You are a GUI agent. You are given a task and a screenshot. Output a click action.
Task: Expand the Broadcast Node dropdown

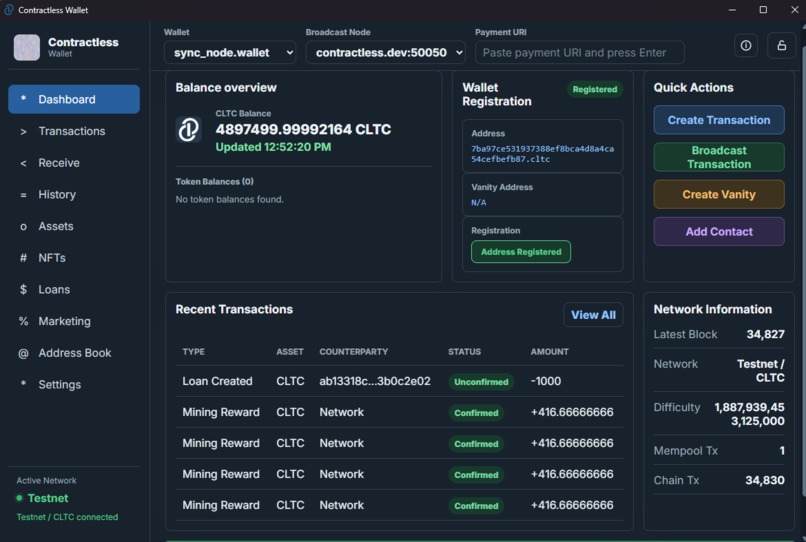386,52
